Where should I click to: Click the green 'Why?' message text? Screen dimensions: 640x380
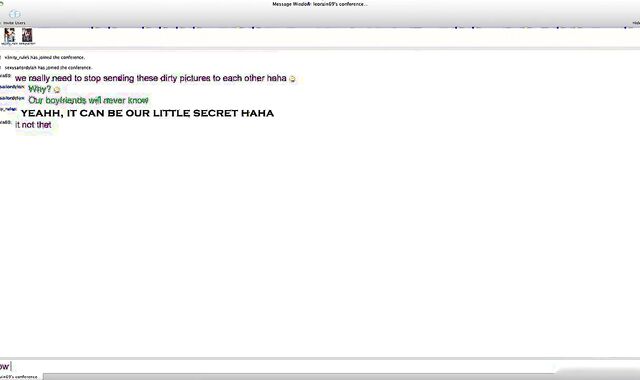click(x=40, y=89)
